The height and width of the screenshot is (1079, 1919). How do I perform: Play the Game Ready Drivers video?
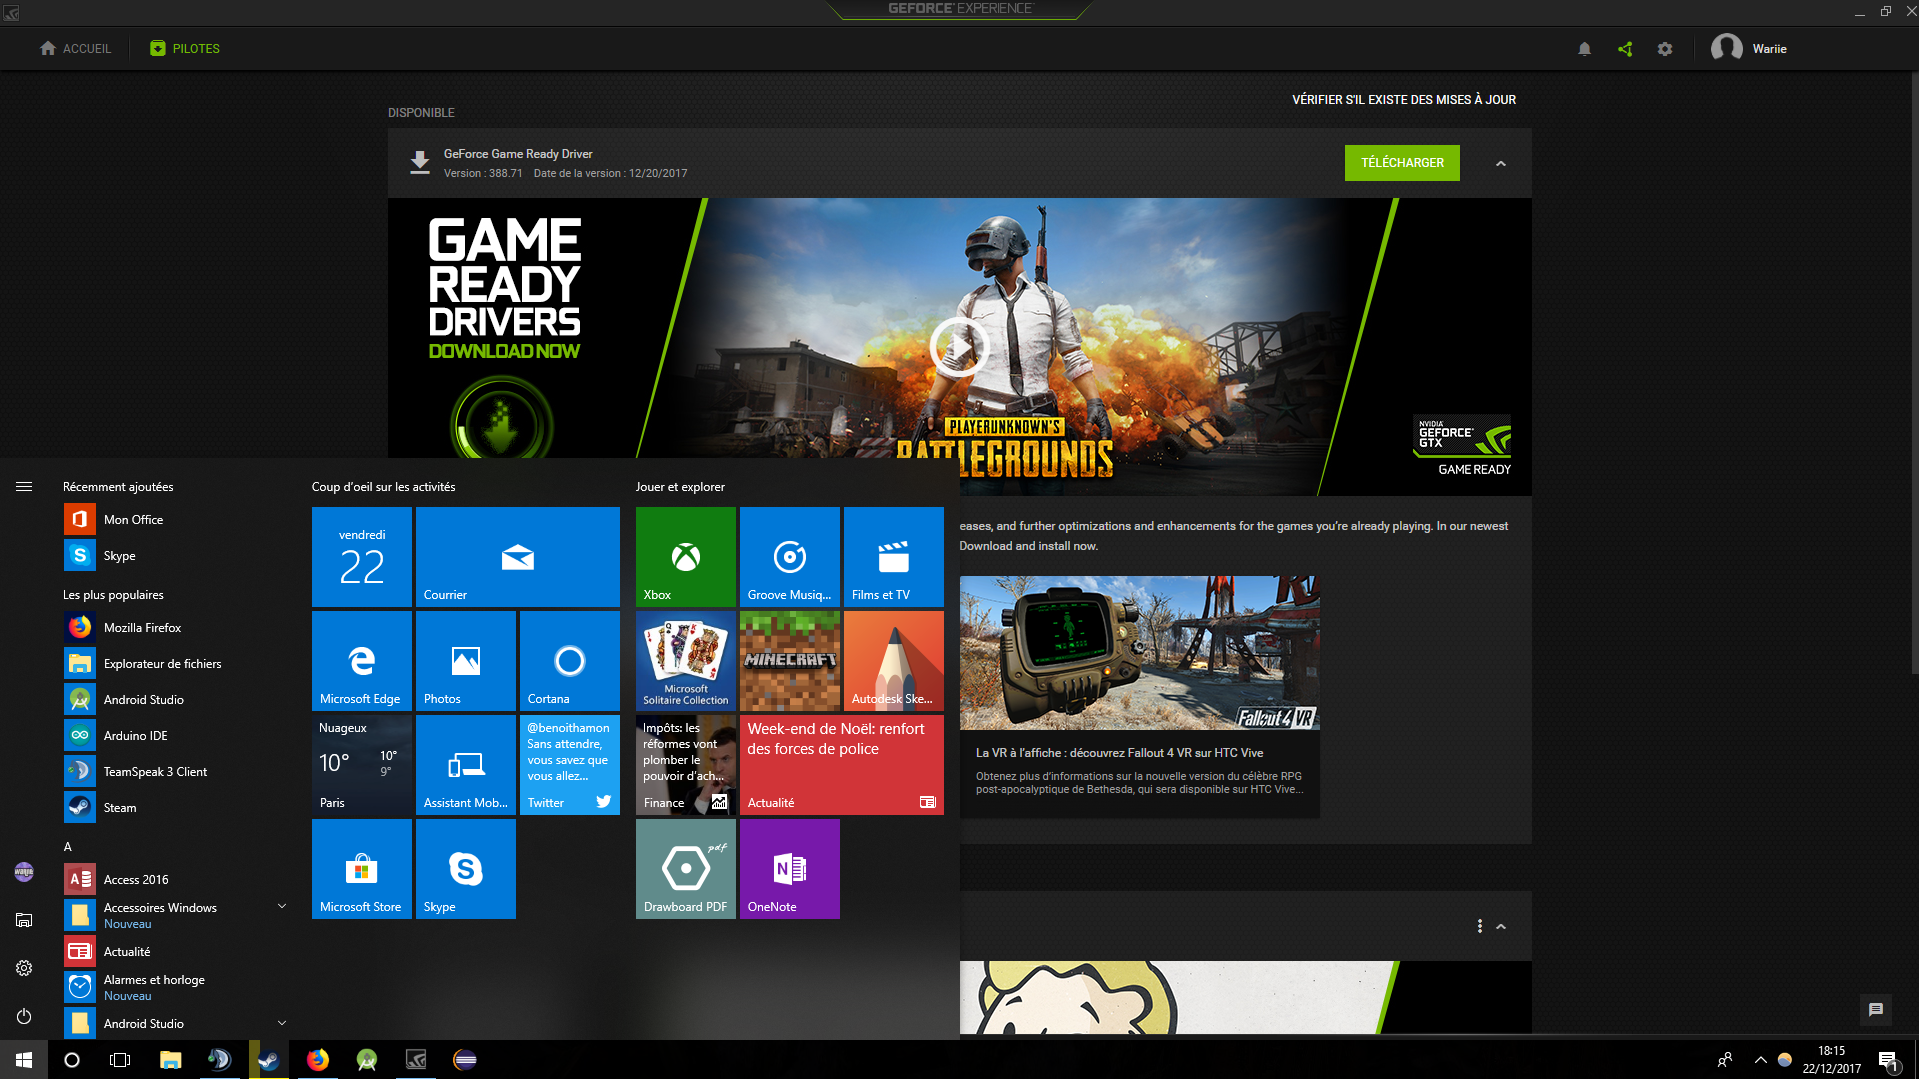point(959,347)
